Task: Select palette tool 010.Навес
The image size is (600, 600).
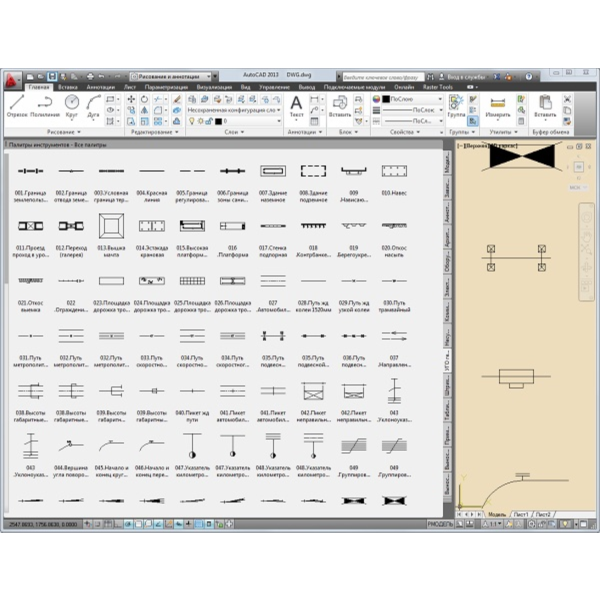Action: click(394, 180)
